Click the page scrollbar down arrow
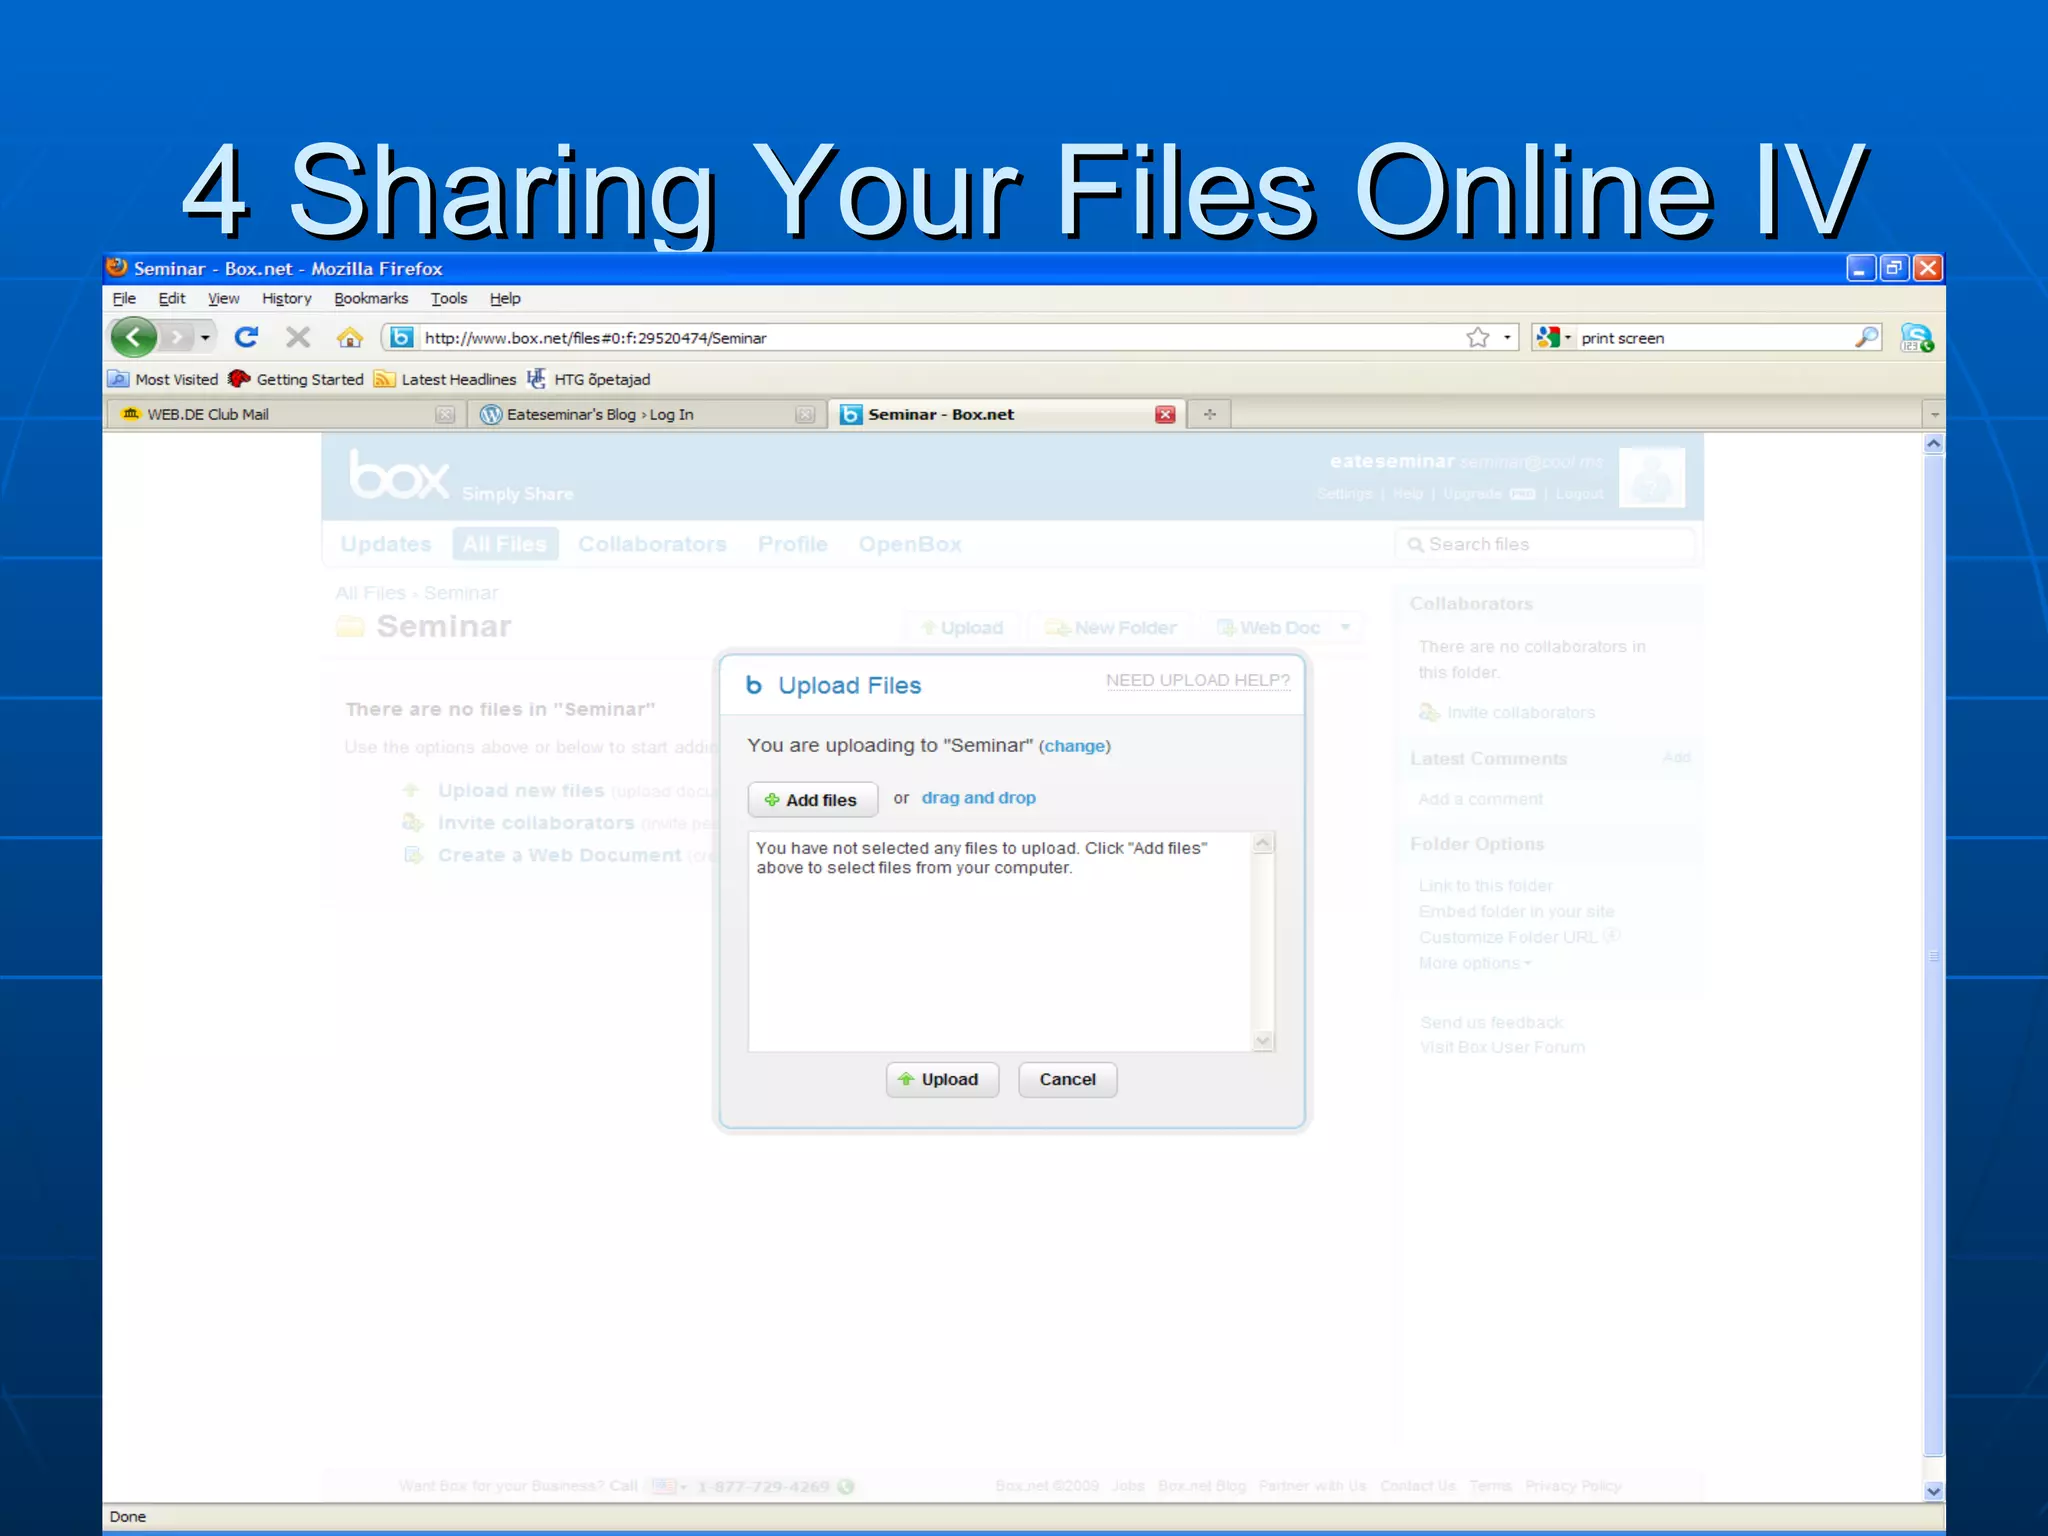Viewport: 2048px width, 1536px height. (1934, 1490)
